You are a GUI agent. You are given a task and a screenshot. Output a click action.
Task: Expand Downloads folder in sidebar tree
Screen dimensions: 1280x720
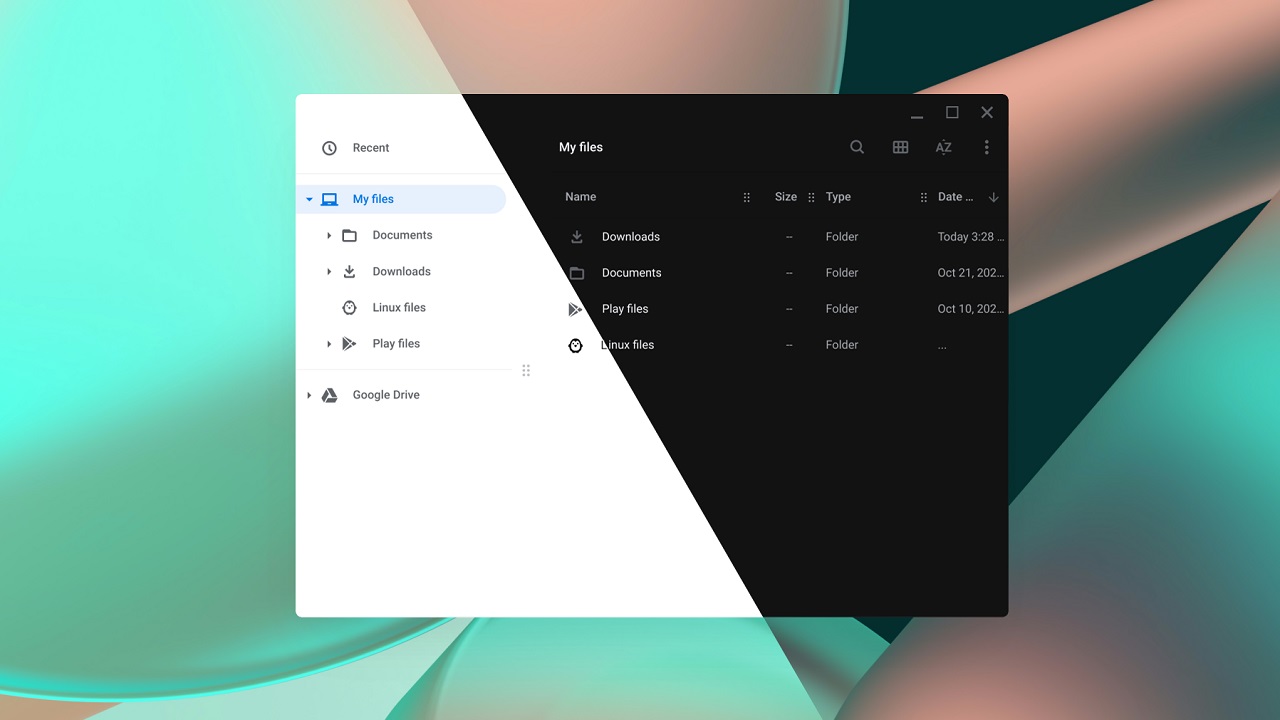[329, 272]
